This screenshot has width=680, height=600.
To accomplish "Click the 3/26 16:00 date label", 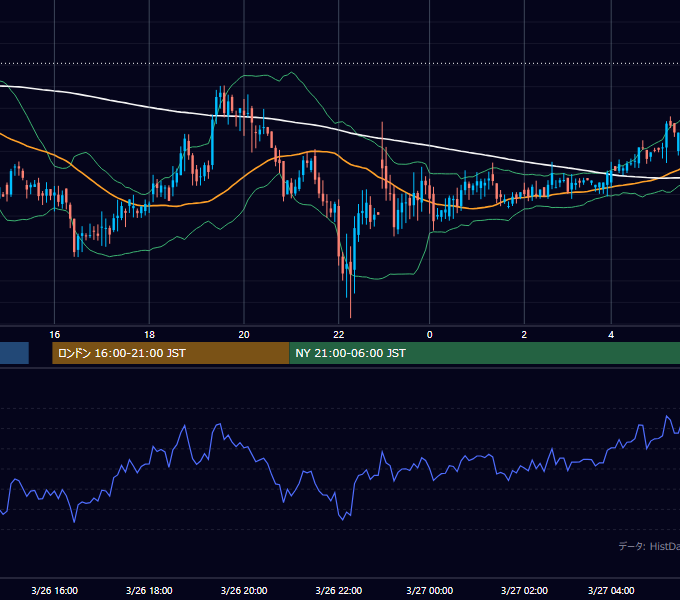I will (x=55, y=590).
